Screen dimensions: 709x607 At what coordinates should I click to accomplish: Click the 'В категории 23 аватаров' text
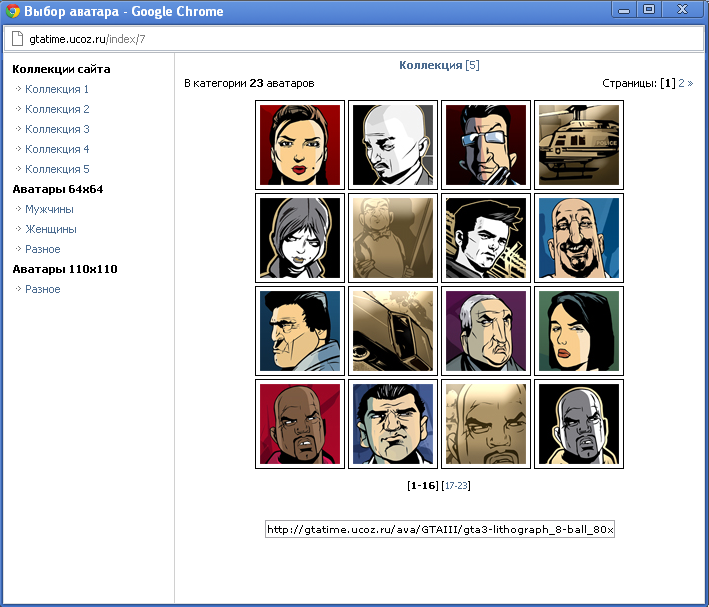click(249, 83)
